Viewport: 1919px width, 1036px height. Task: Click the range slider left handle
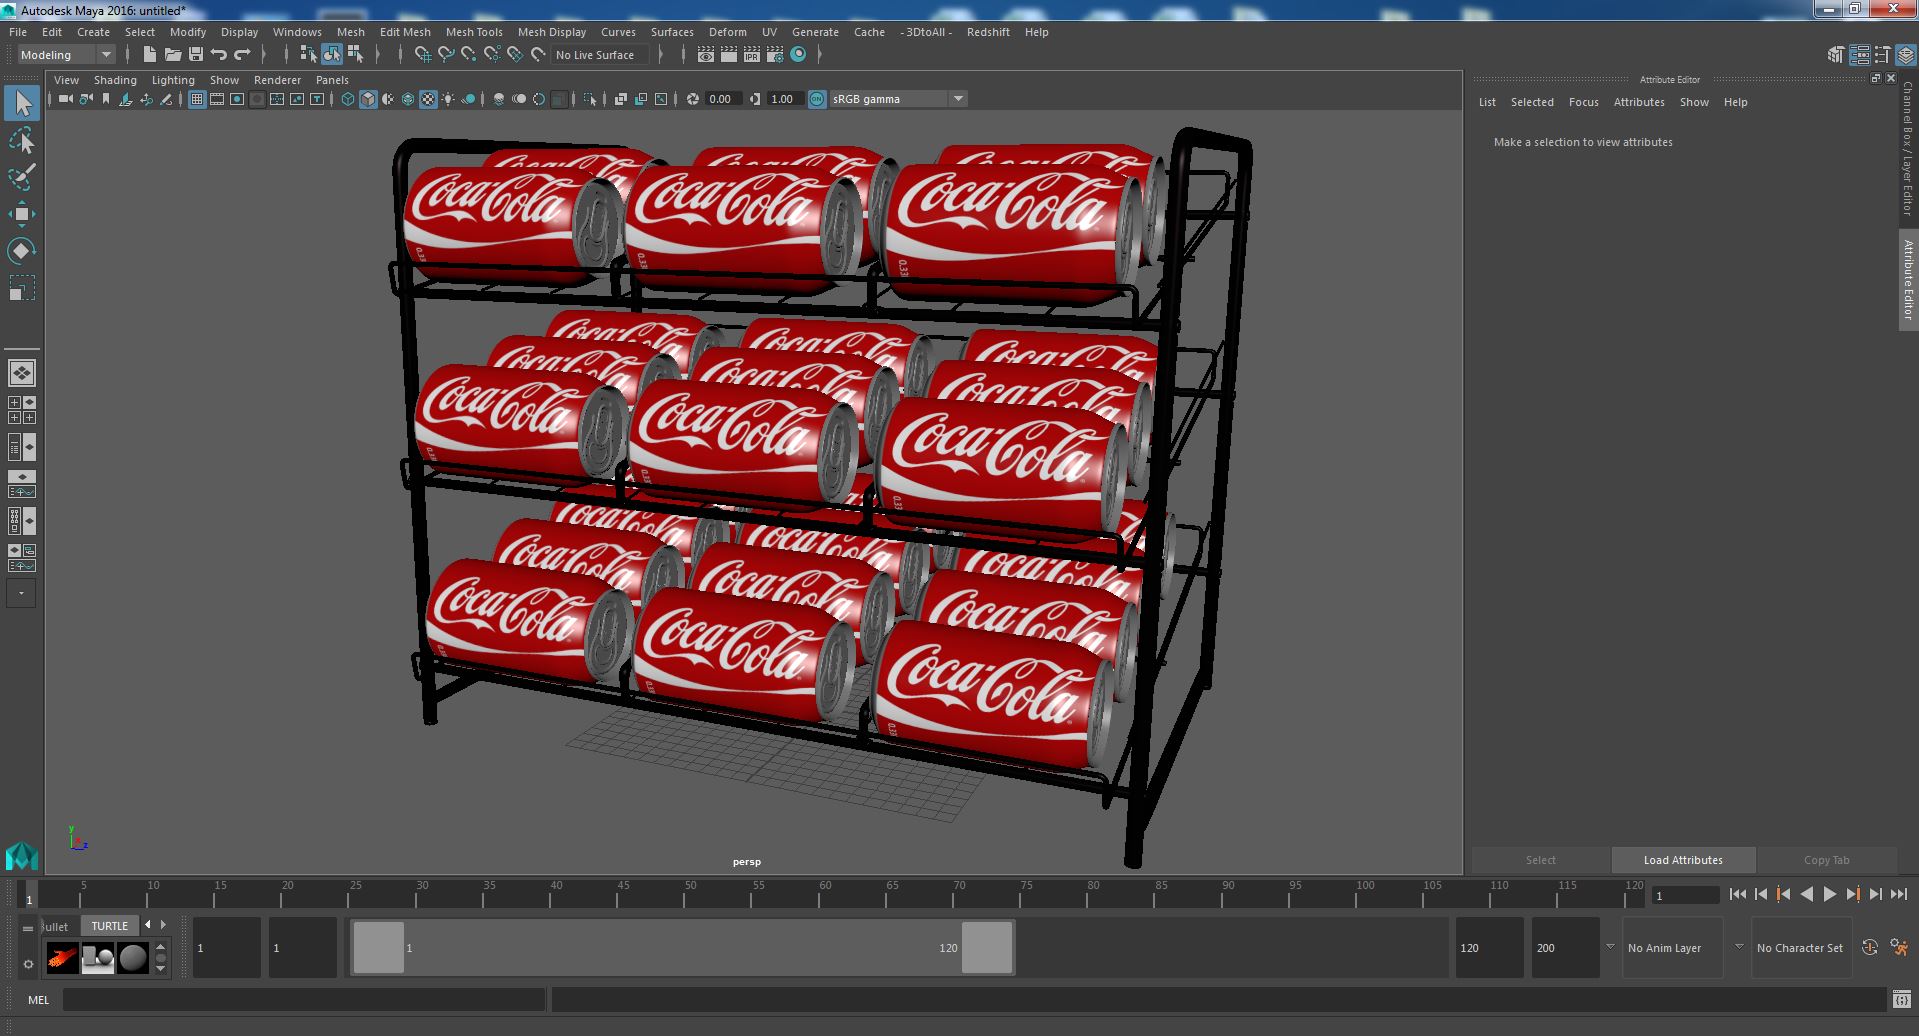pos(379,947)
